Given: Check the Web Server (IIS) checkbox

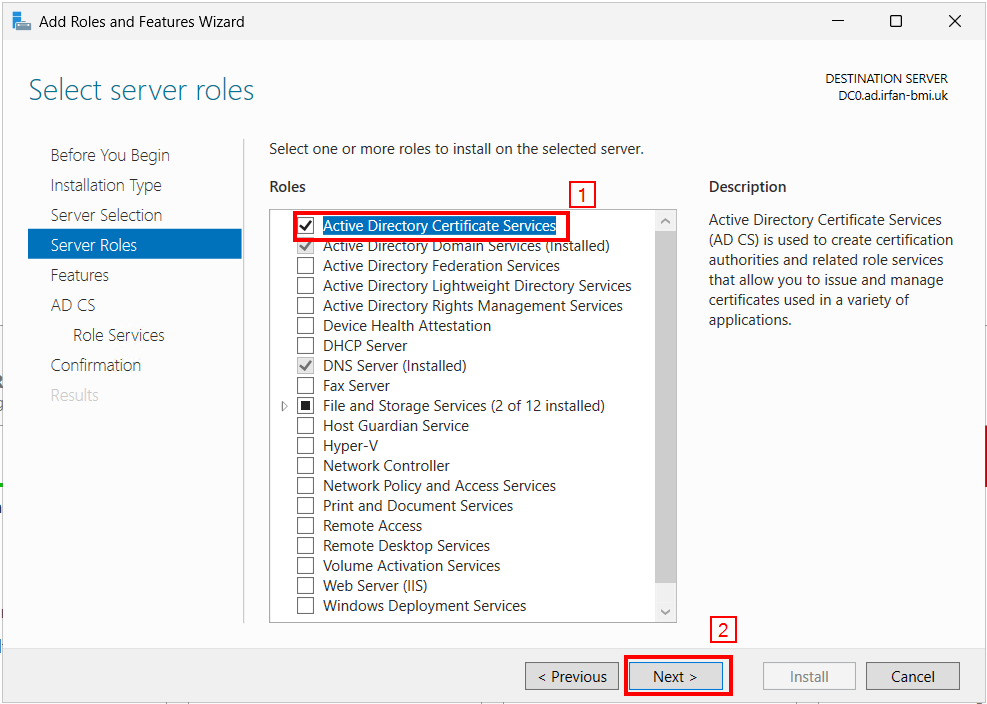Looking at the screenshot, I should [x=305, y=586].
